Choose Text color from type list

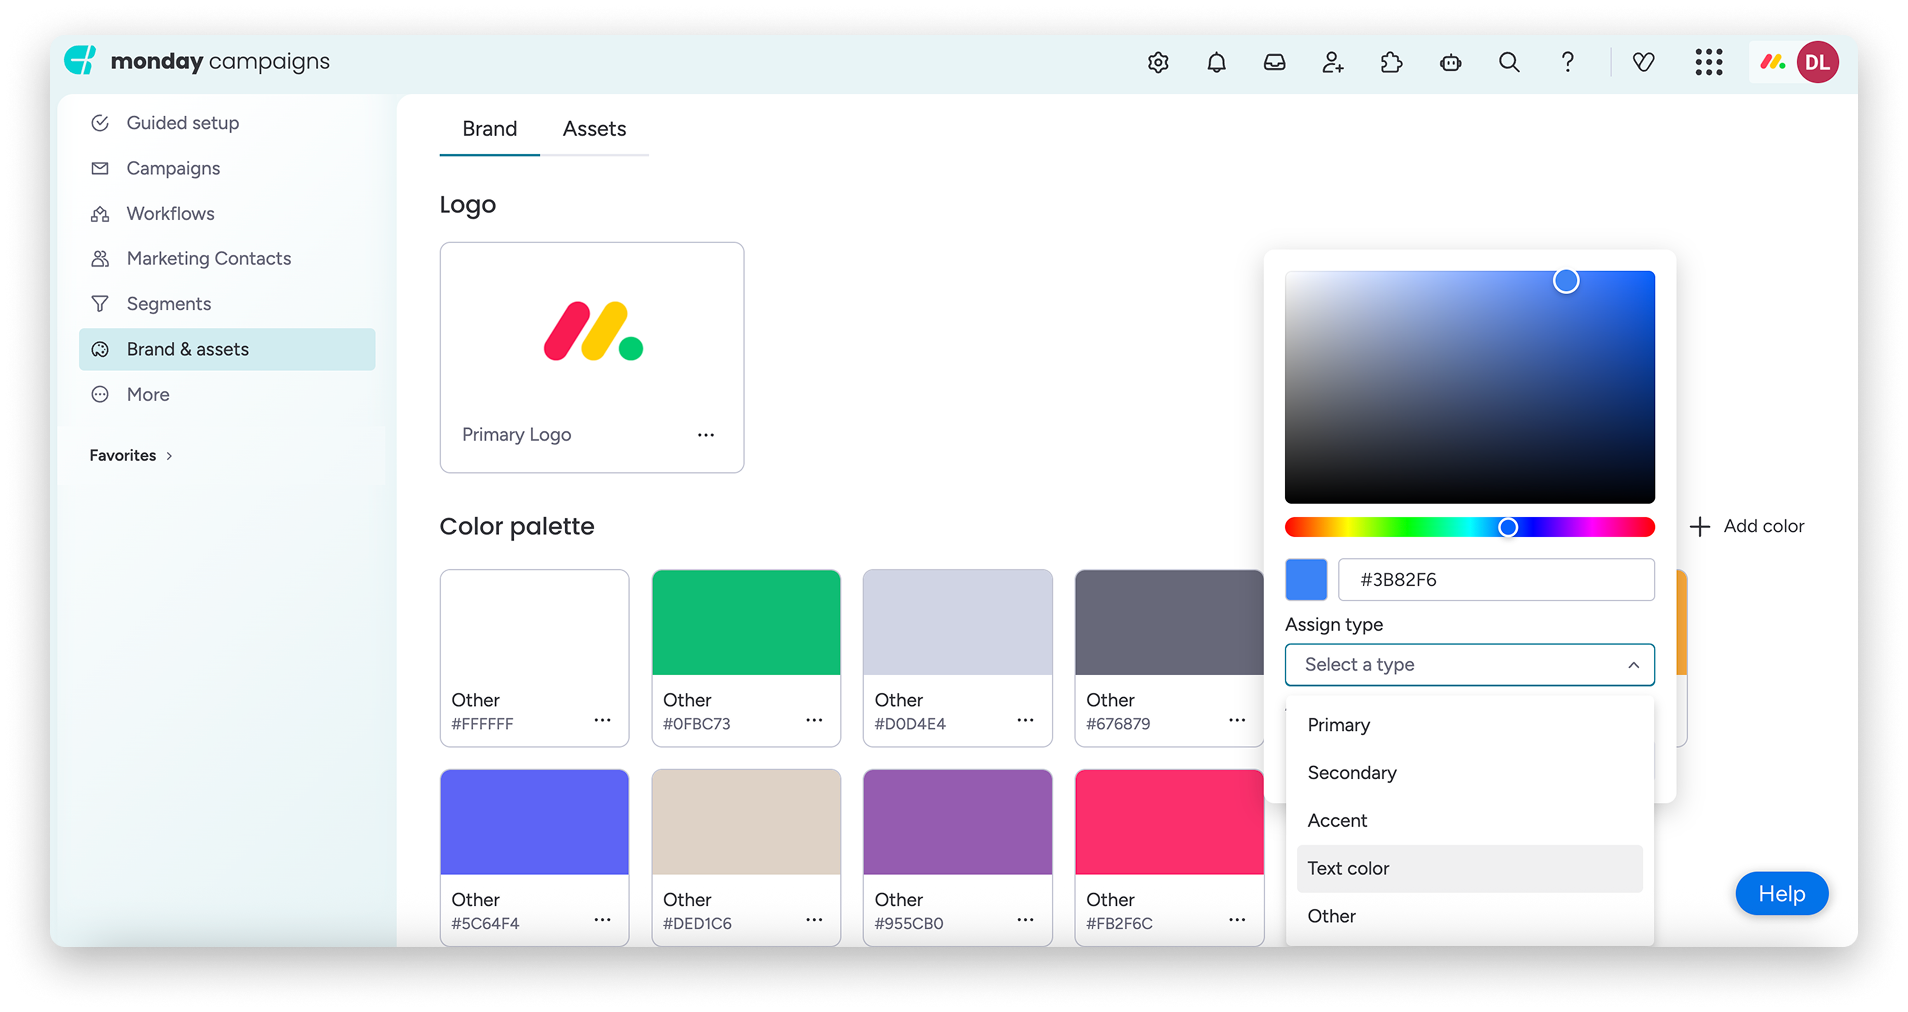tap(1469, 869)
